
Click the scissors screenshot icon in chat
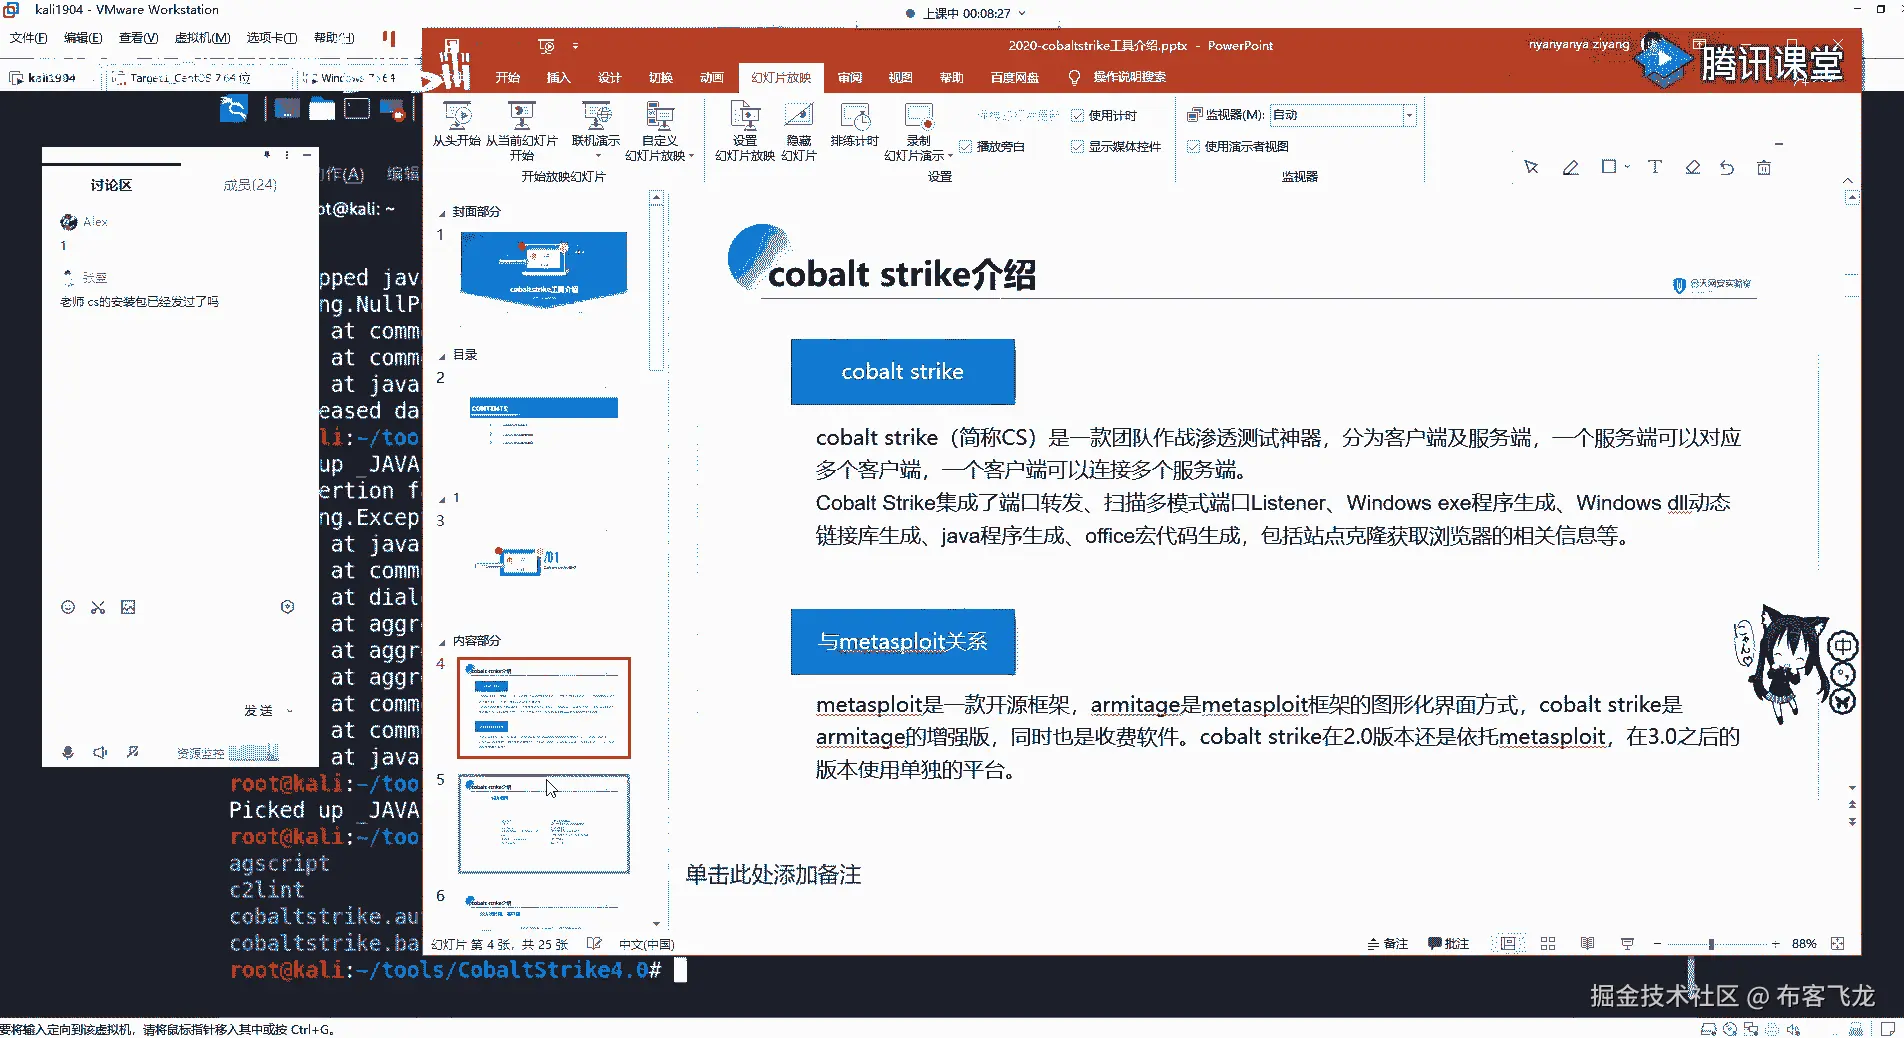coord(98,607)
